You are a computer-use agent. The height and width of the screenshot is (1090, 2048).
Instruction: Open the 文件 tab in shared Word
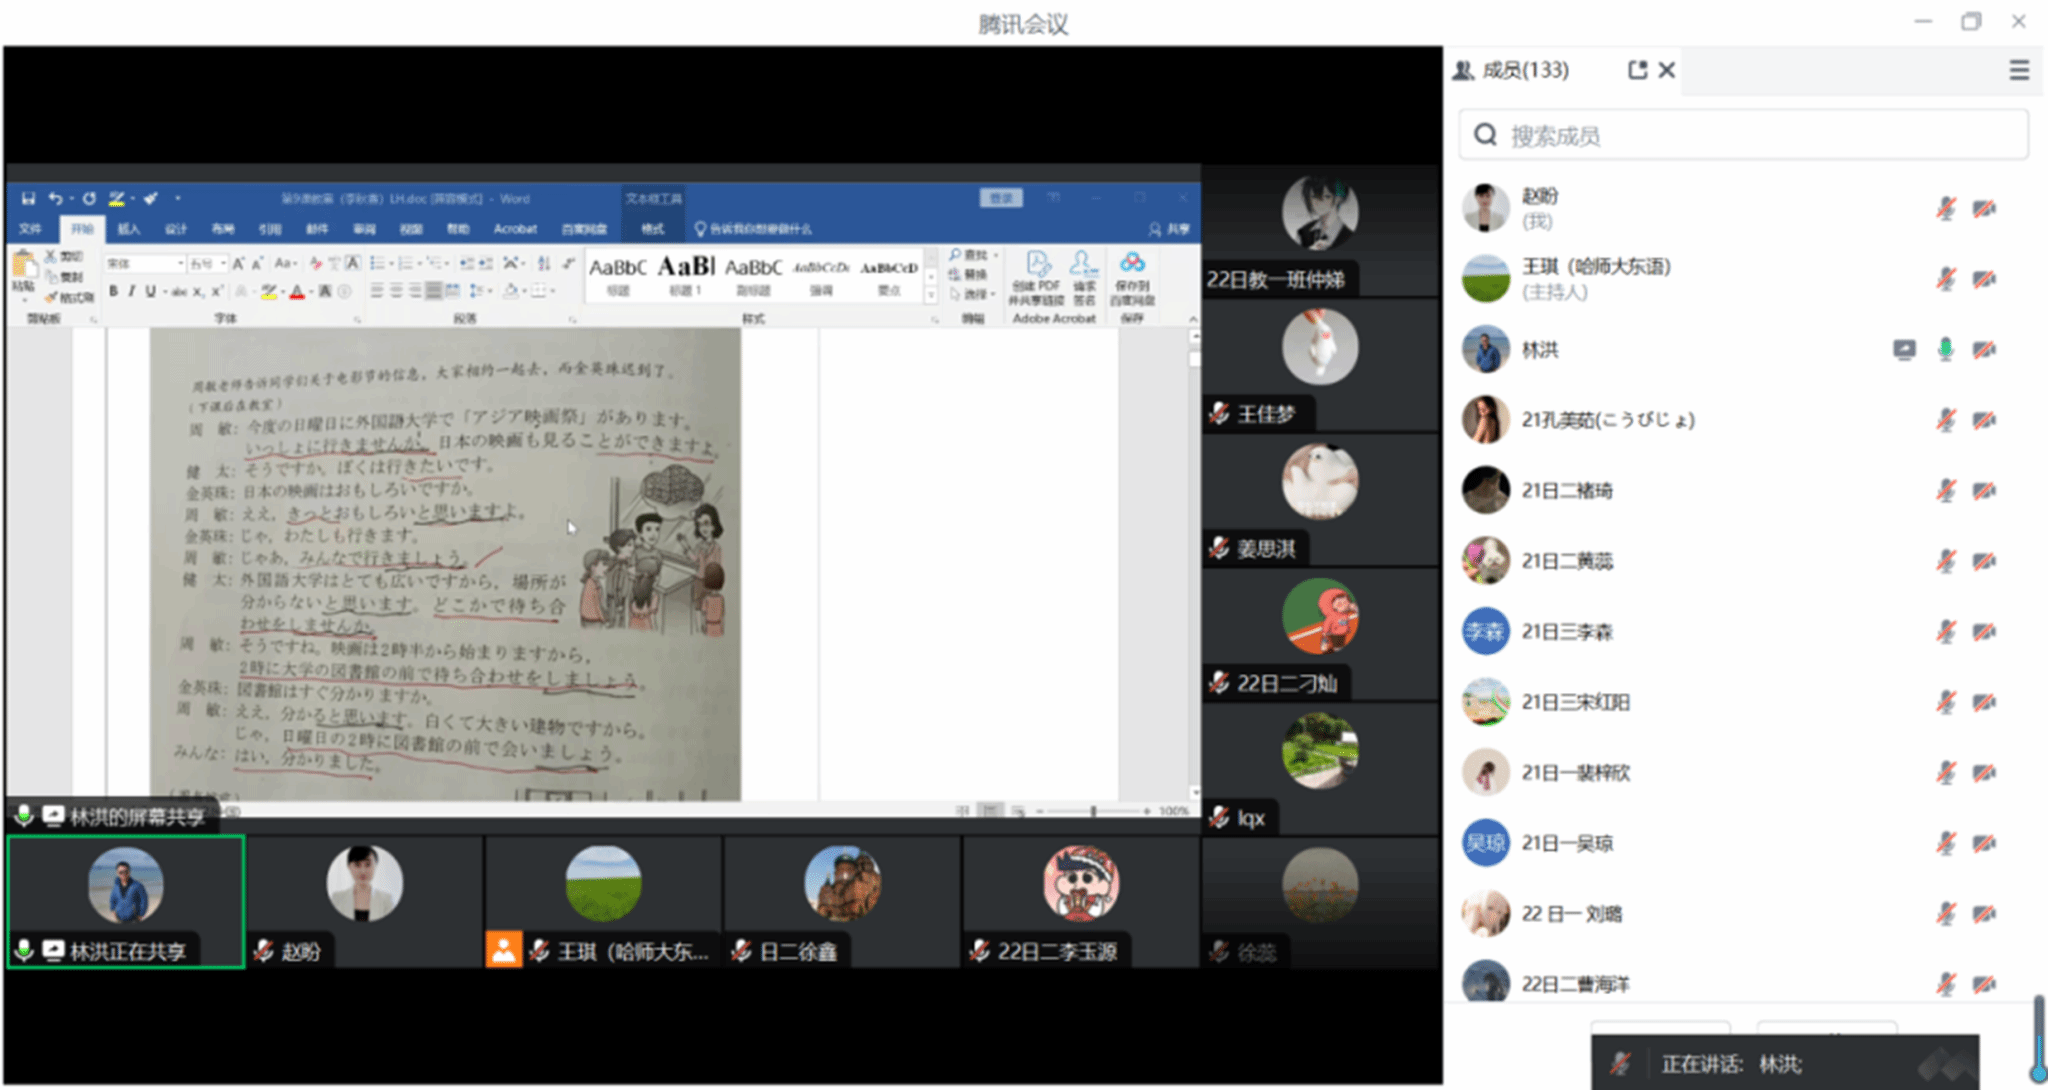(x=30, y=229)
